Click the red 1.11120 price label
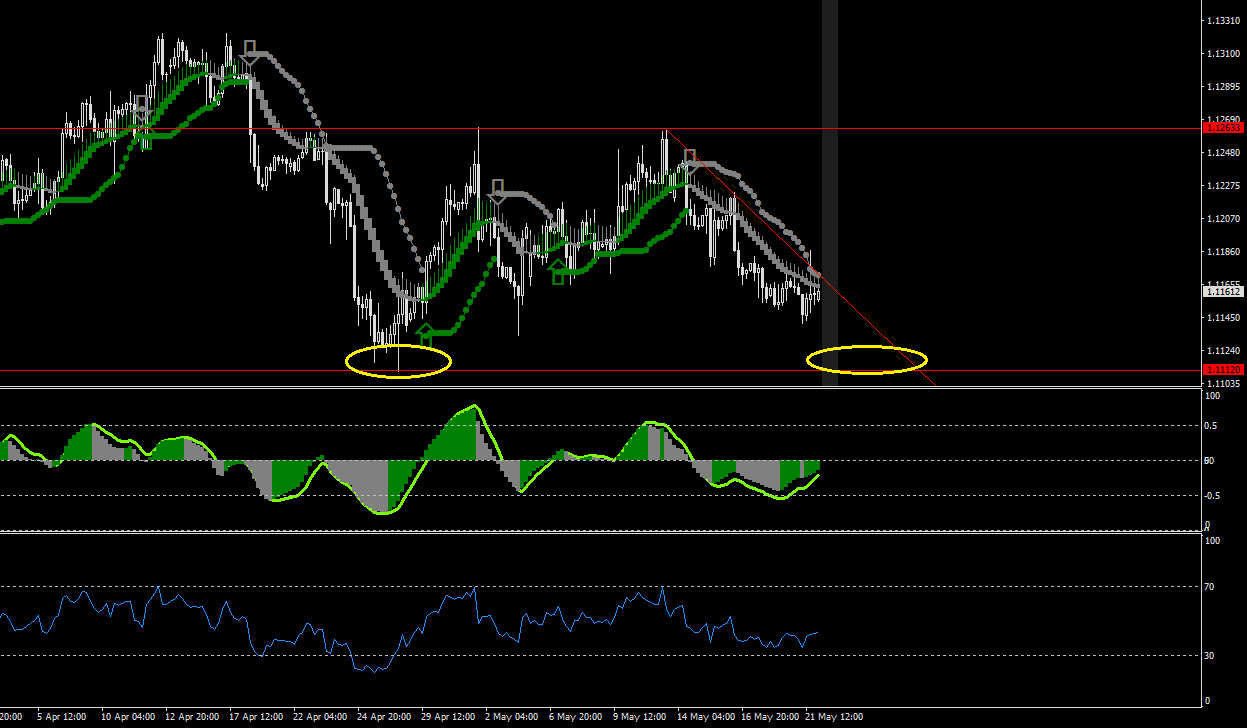Image resolution: width=1247 pixels, height=728 pixels. 1223,370
